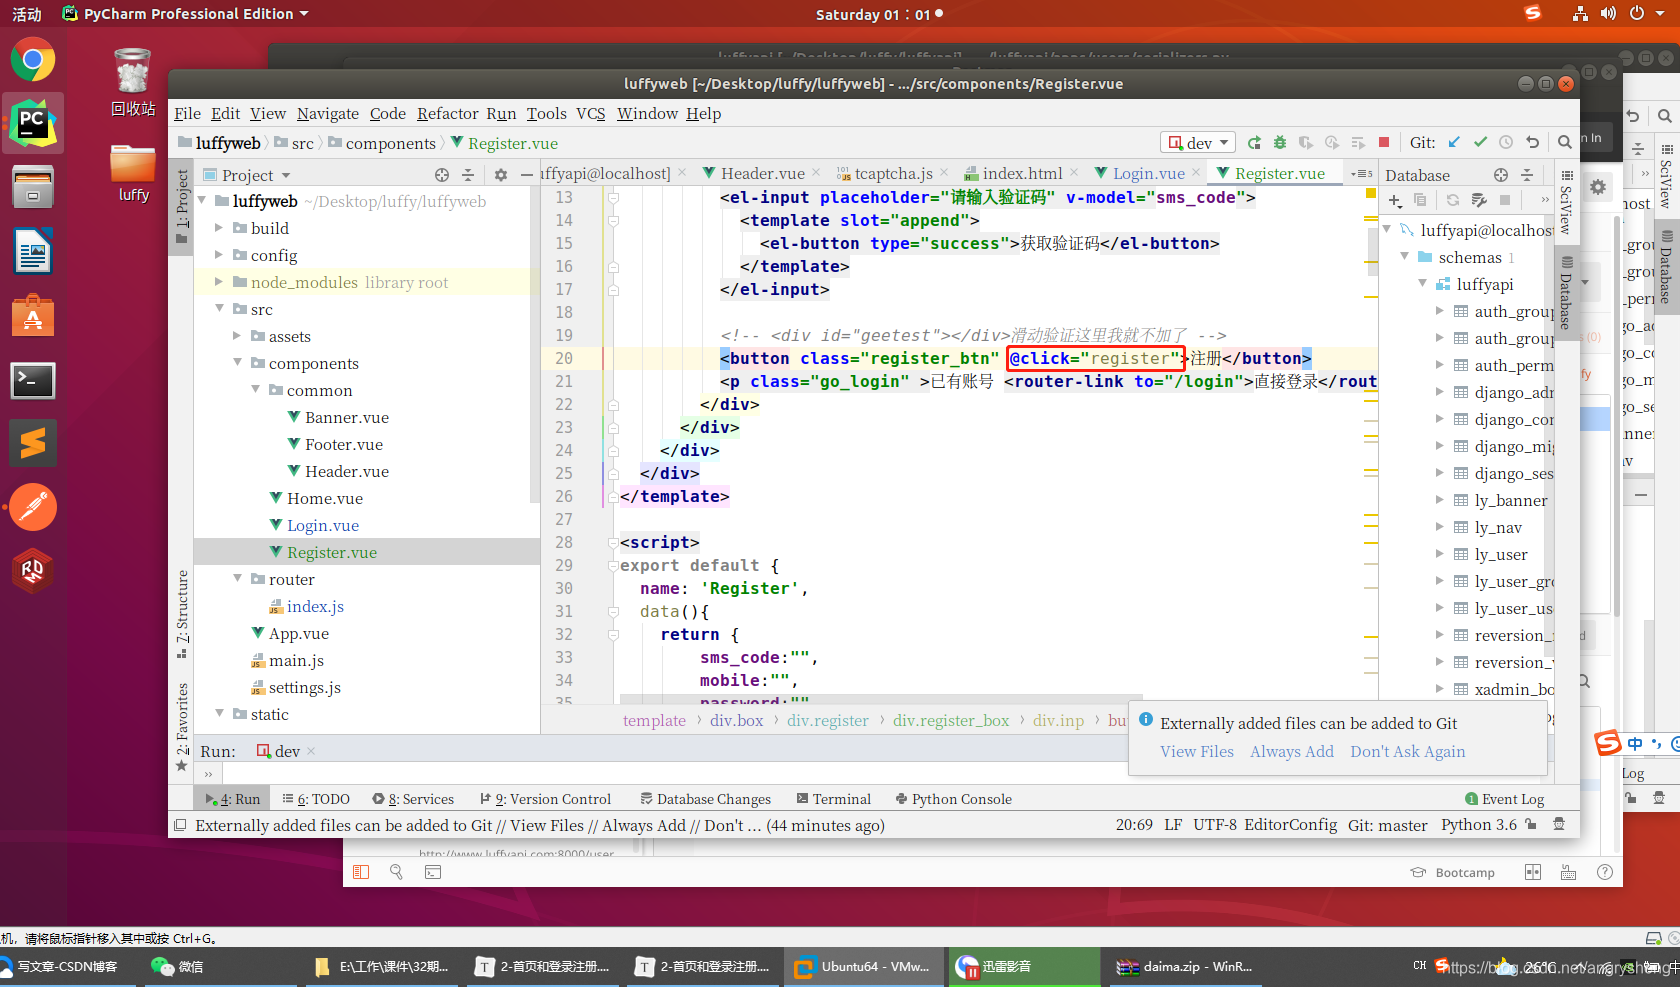1680x987 pixels.
Task: Collapse the router folder
Action: coord(237,579)
